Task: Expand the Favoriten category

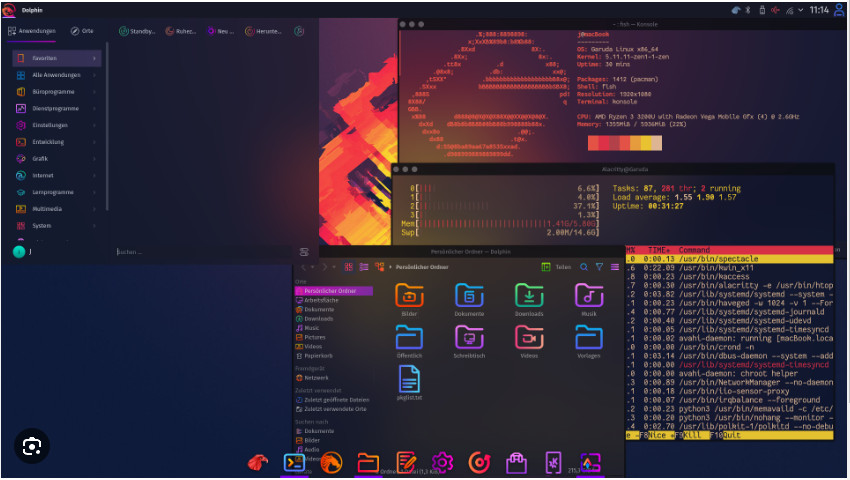Action: (x=56, y=58)
